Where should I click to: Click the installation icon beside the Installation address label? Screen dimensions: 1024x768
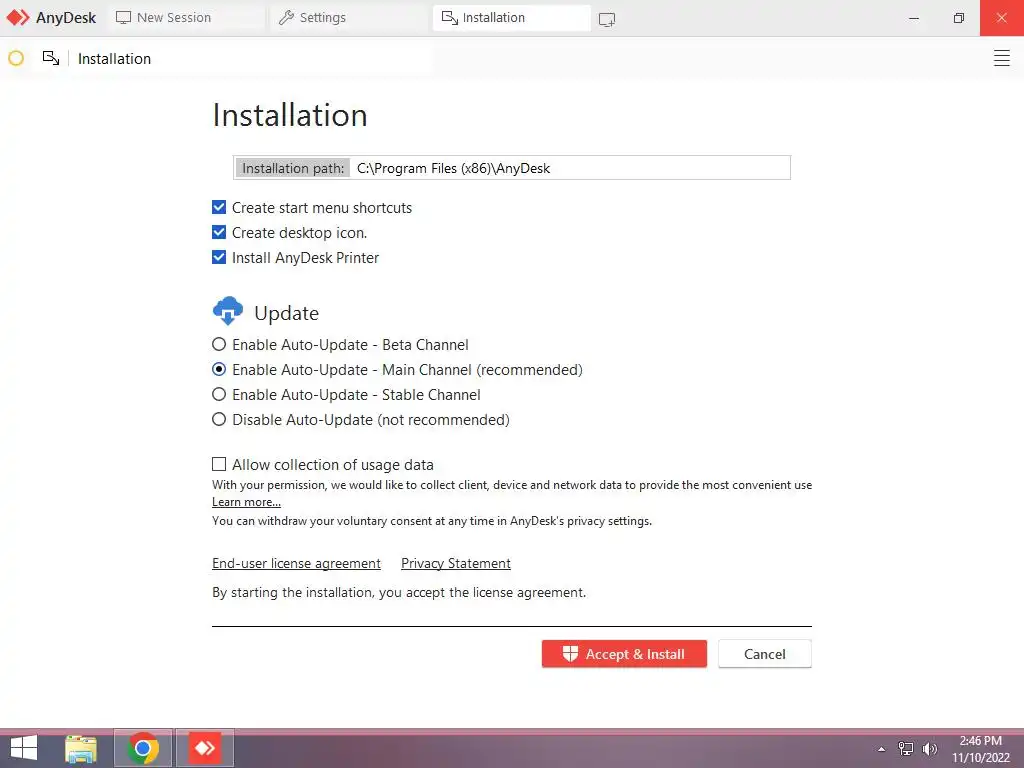[x=51, y=58]
